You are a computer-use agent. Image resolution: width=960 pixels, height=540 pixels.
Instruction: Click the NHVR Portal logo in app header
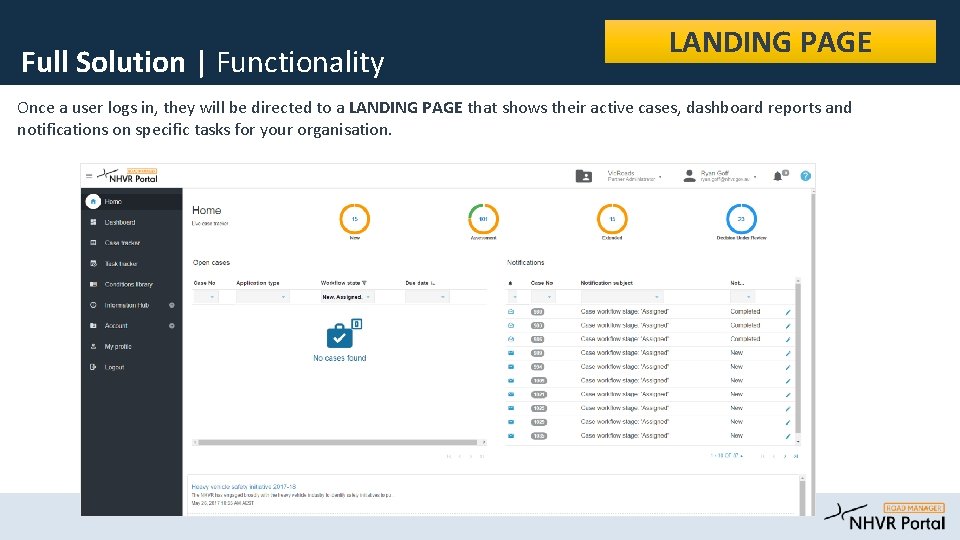coord(128,176)
